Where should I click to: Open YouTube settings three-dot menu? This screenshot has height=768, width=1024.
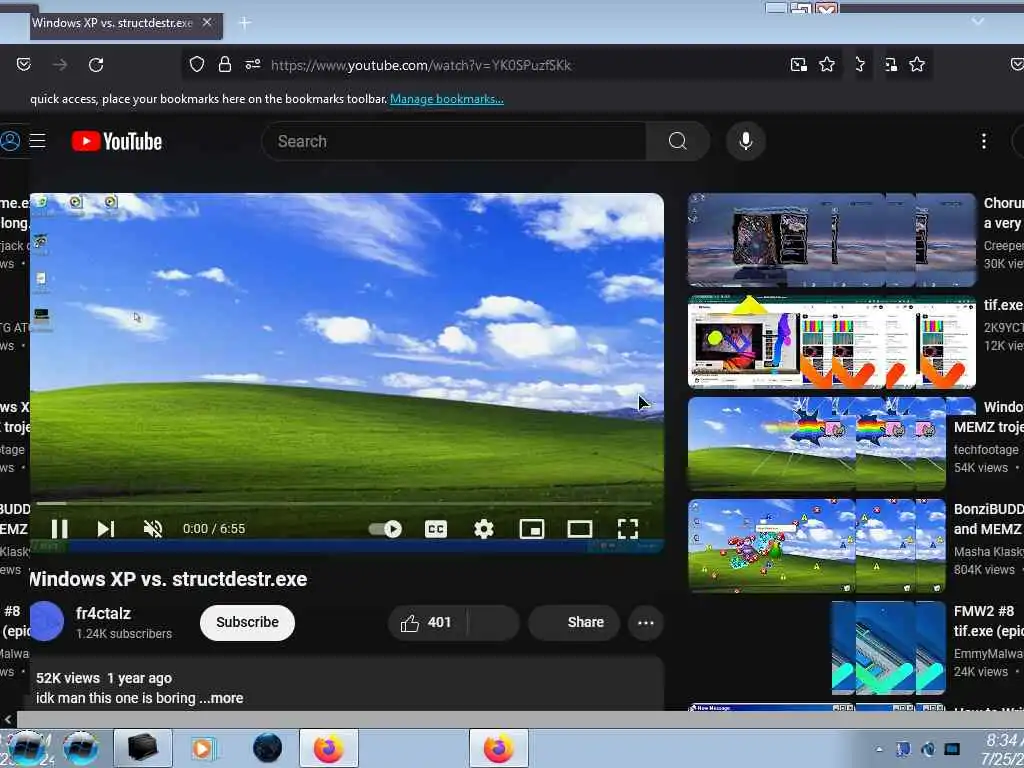coord(984,141)
